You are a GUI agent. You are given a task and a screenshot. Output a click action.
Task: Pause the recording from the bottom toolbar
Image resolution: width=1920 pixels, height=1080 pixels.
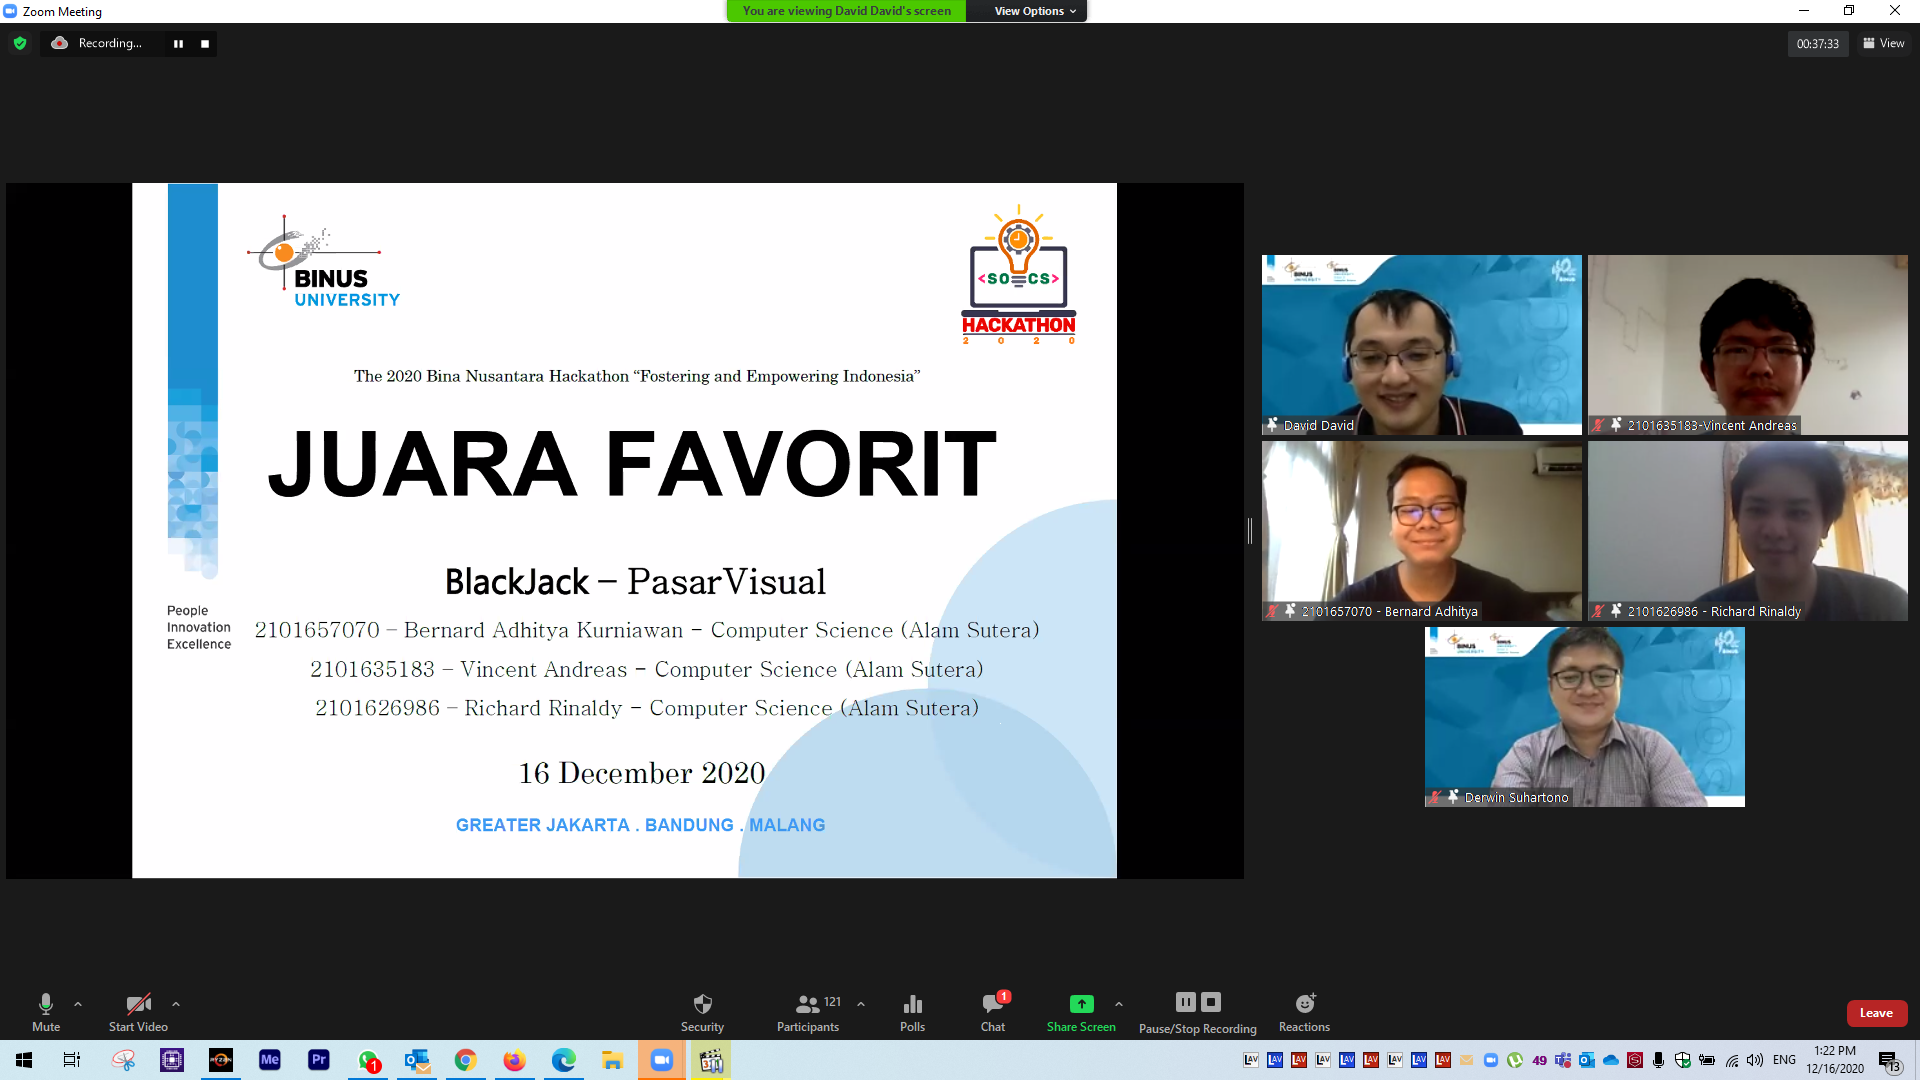point(1186,1002)
